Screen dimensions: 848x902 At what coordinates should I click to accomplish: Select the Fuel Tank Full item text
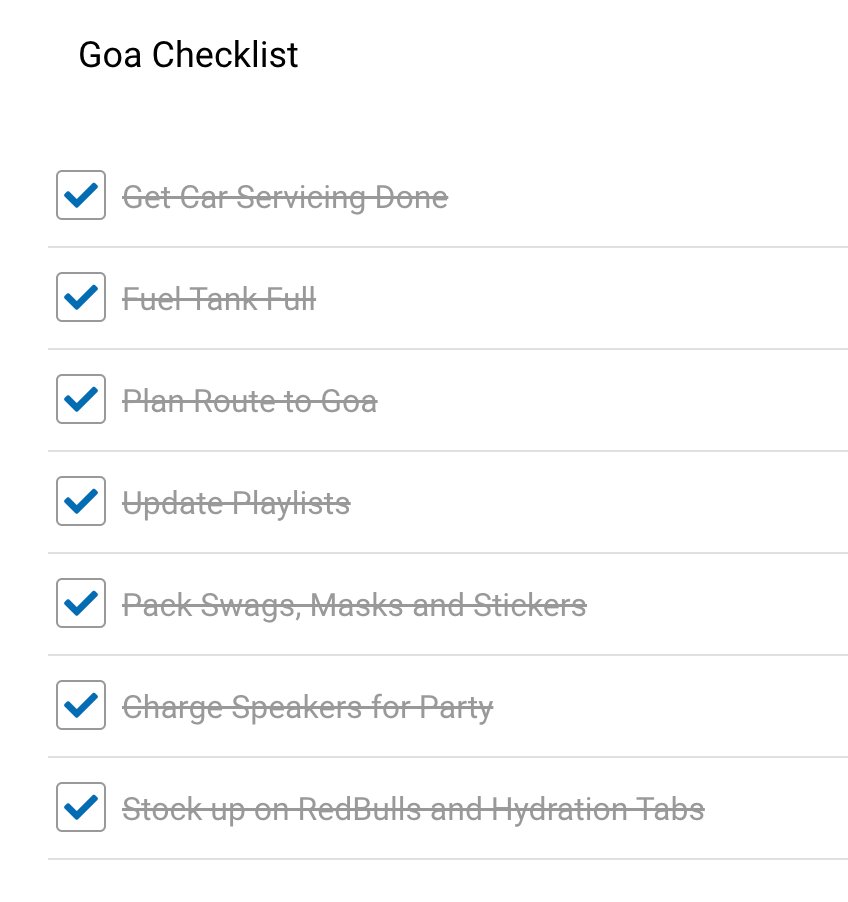219,299
